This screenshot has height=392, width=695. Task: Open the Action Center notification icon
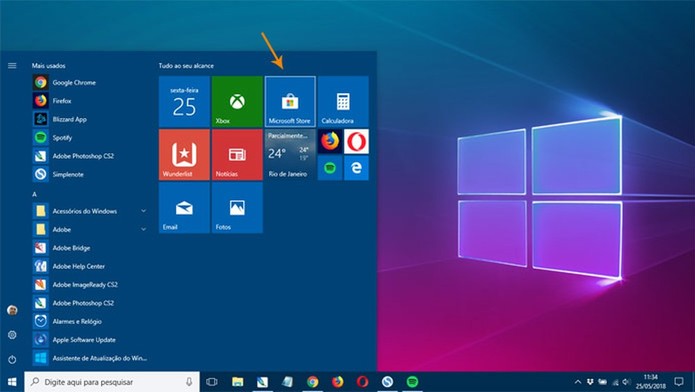click(x=679, y=382)
